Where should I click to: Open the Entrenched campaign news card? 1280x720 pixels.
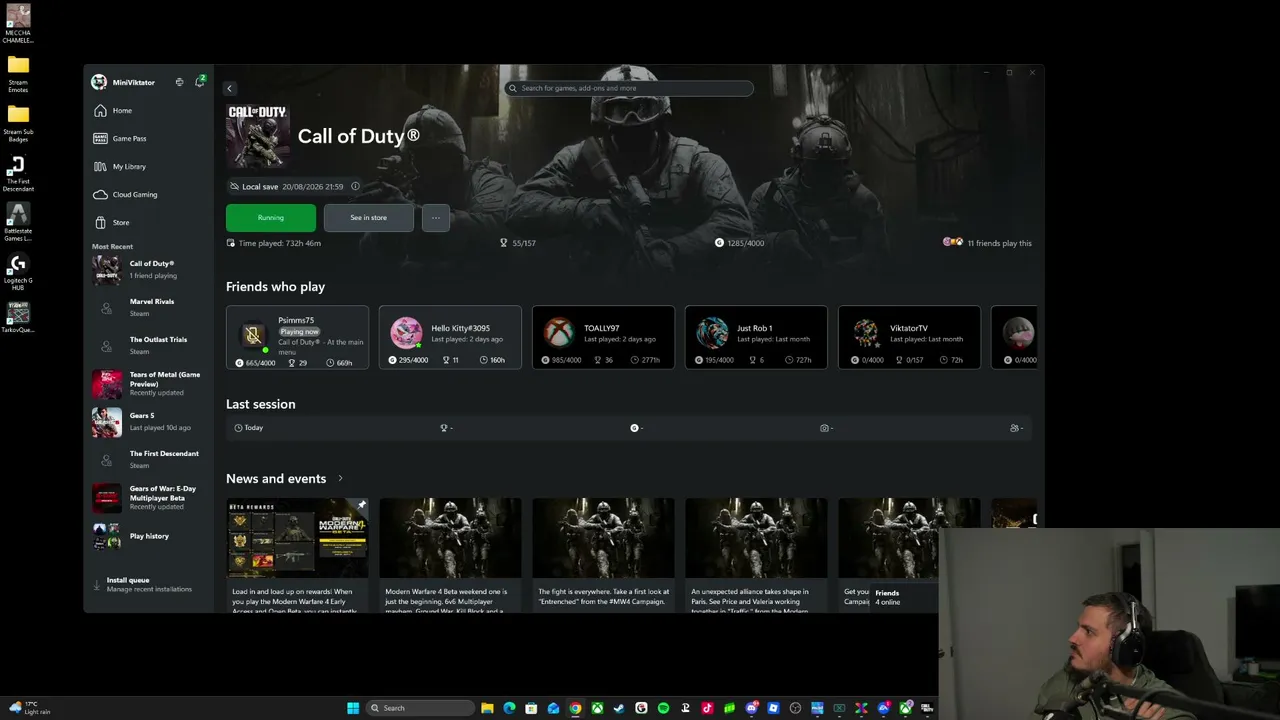coord(603,553)
